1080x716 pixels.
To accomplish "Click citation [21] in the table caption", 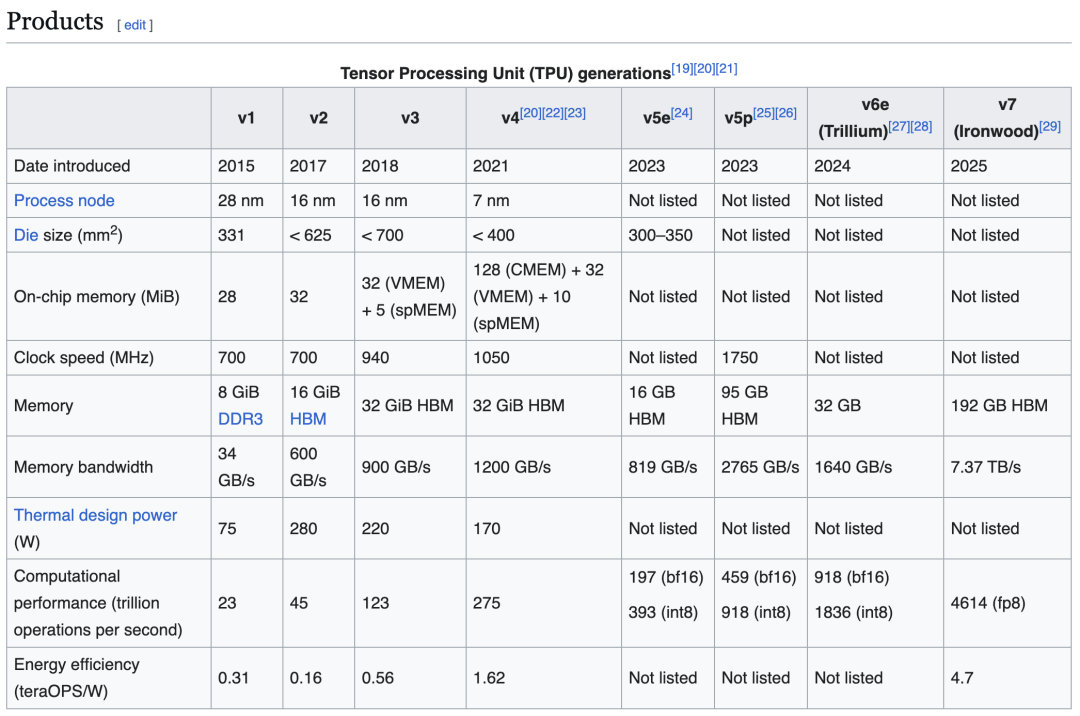I will [727, 69].
